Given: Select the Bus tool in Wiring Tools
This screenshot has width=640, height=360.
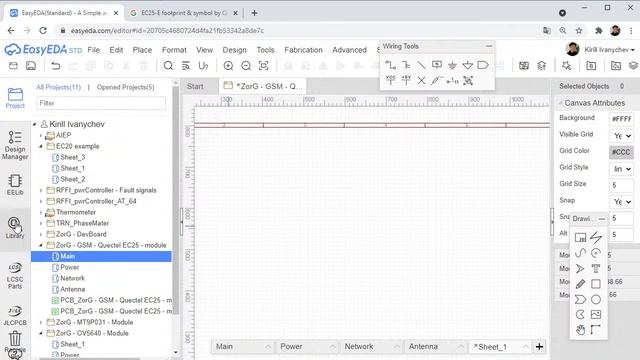Looking at the screenshot, I should point(406,65).
